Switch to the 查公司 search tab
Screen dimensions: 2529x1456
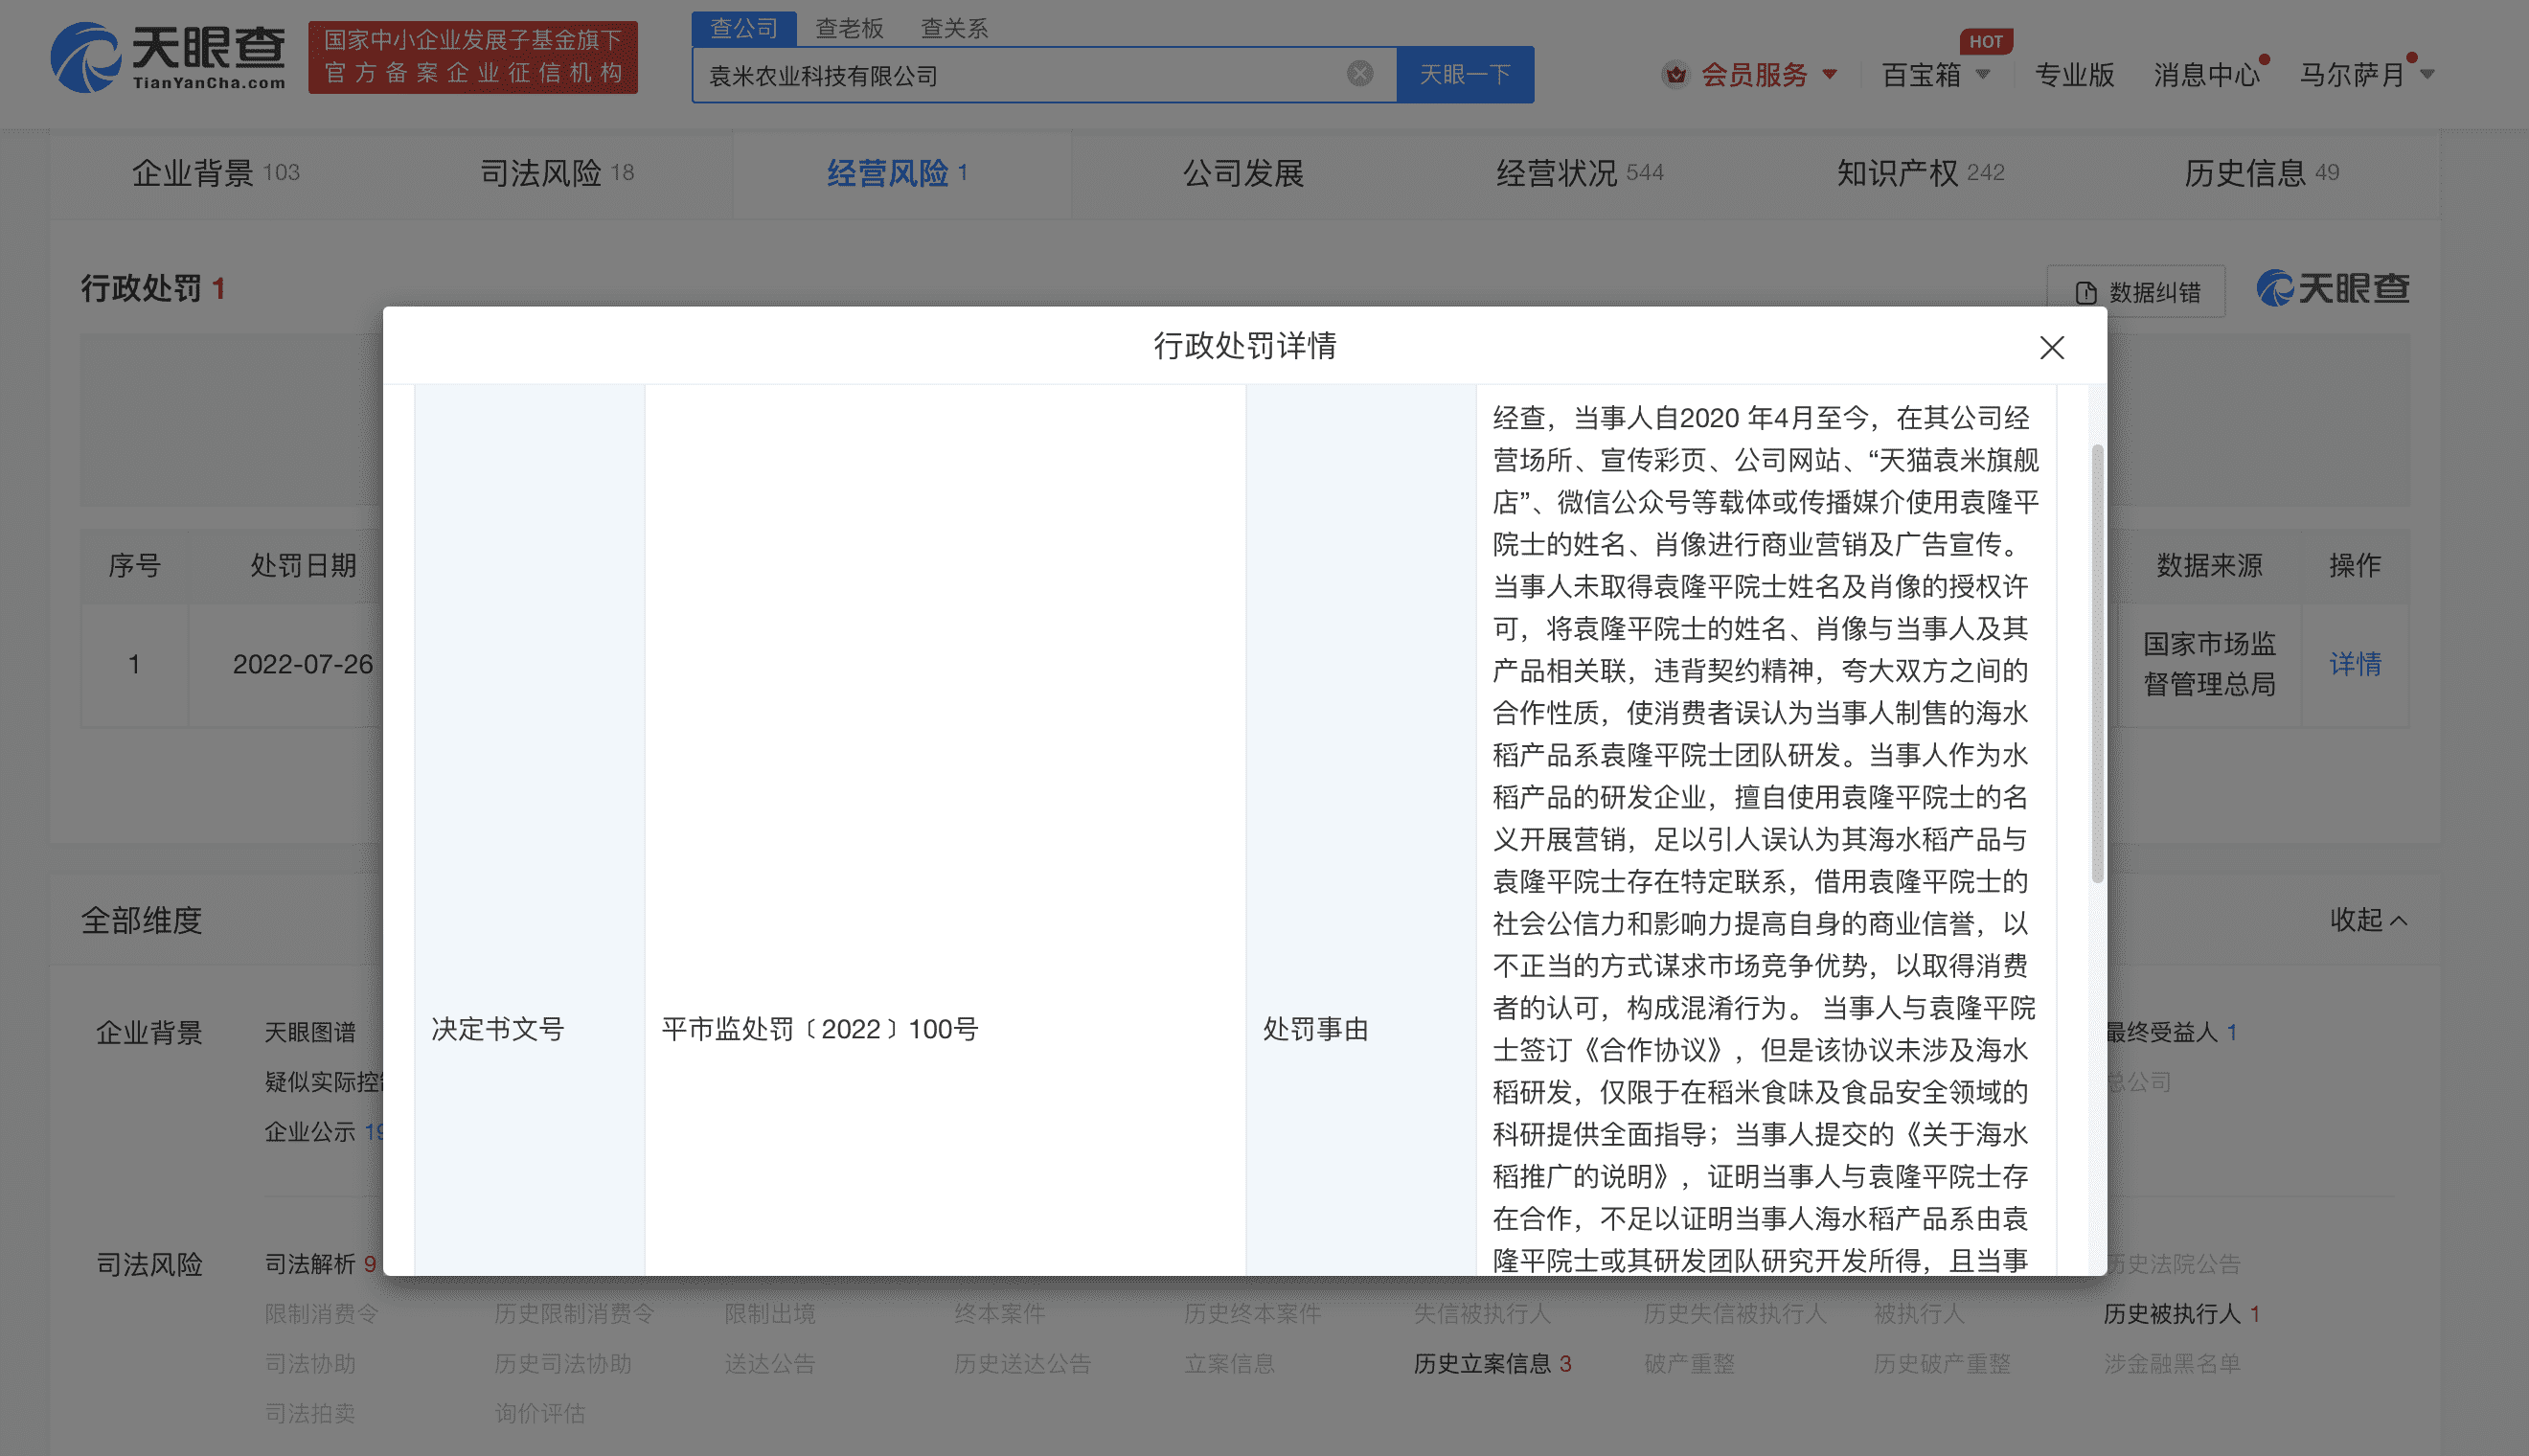coord(743,28)
